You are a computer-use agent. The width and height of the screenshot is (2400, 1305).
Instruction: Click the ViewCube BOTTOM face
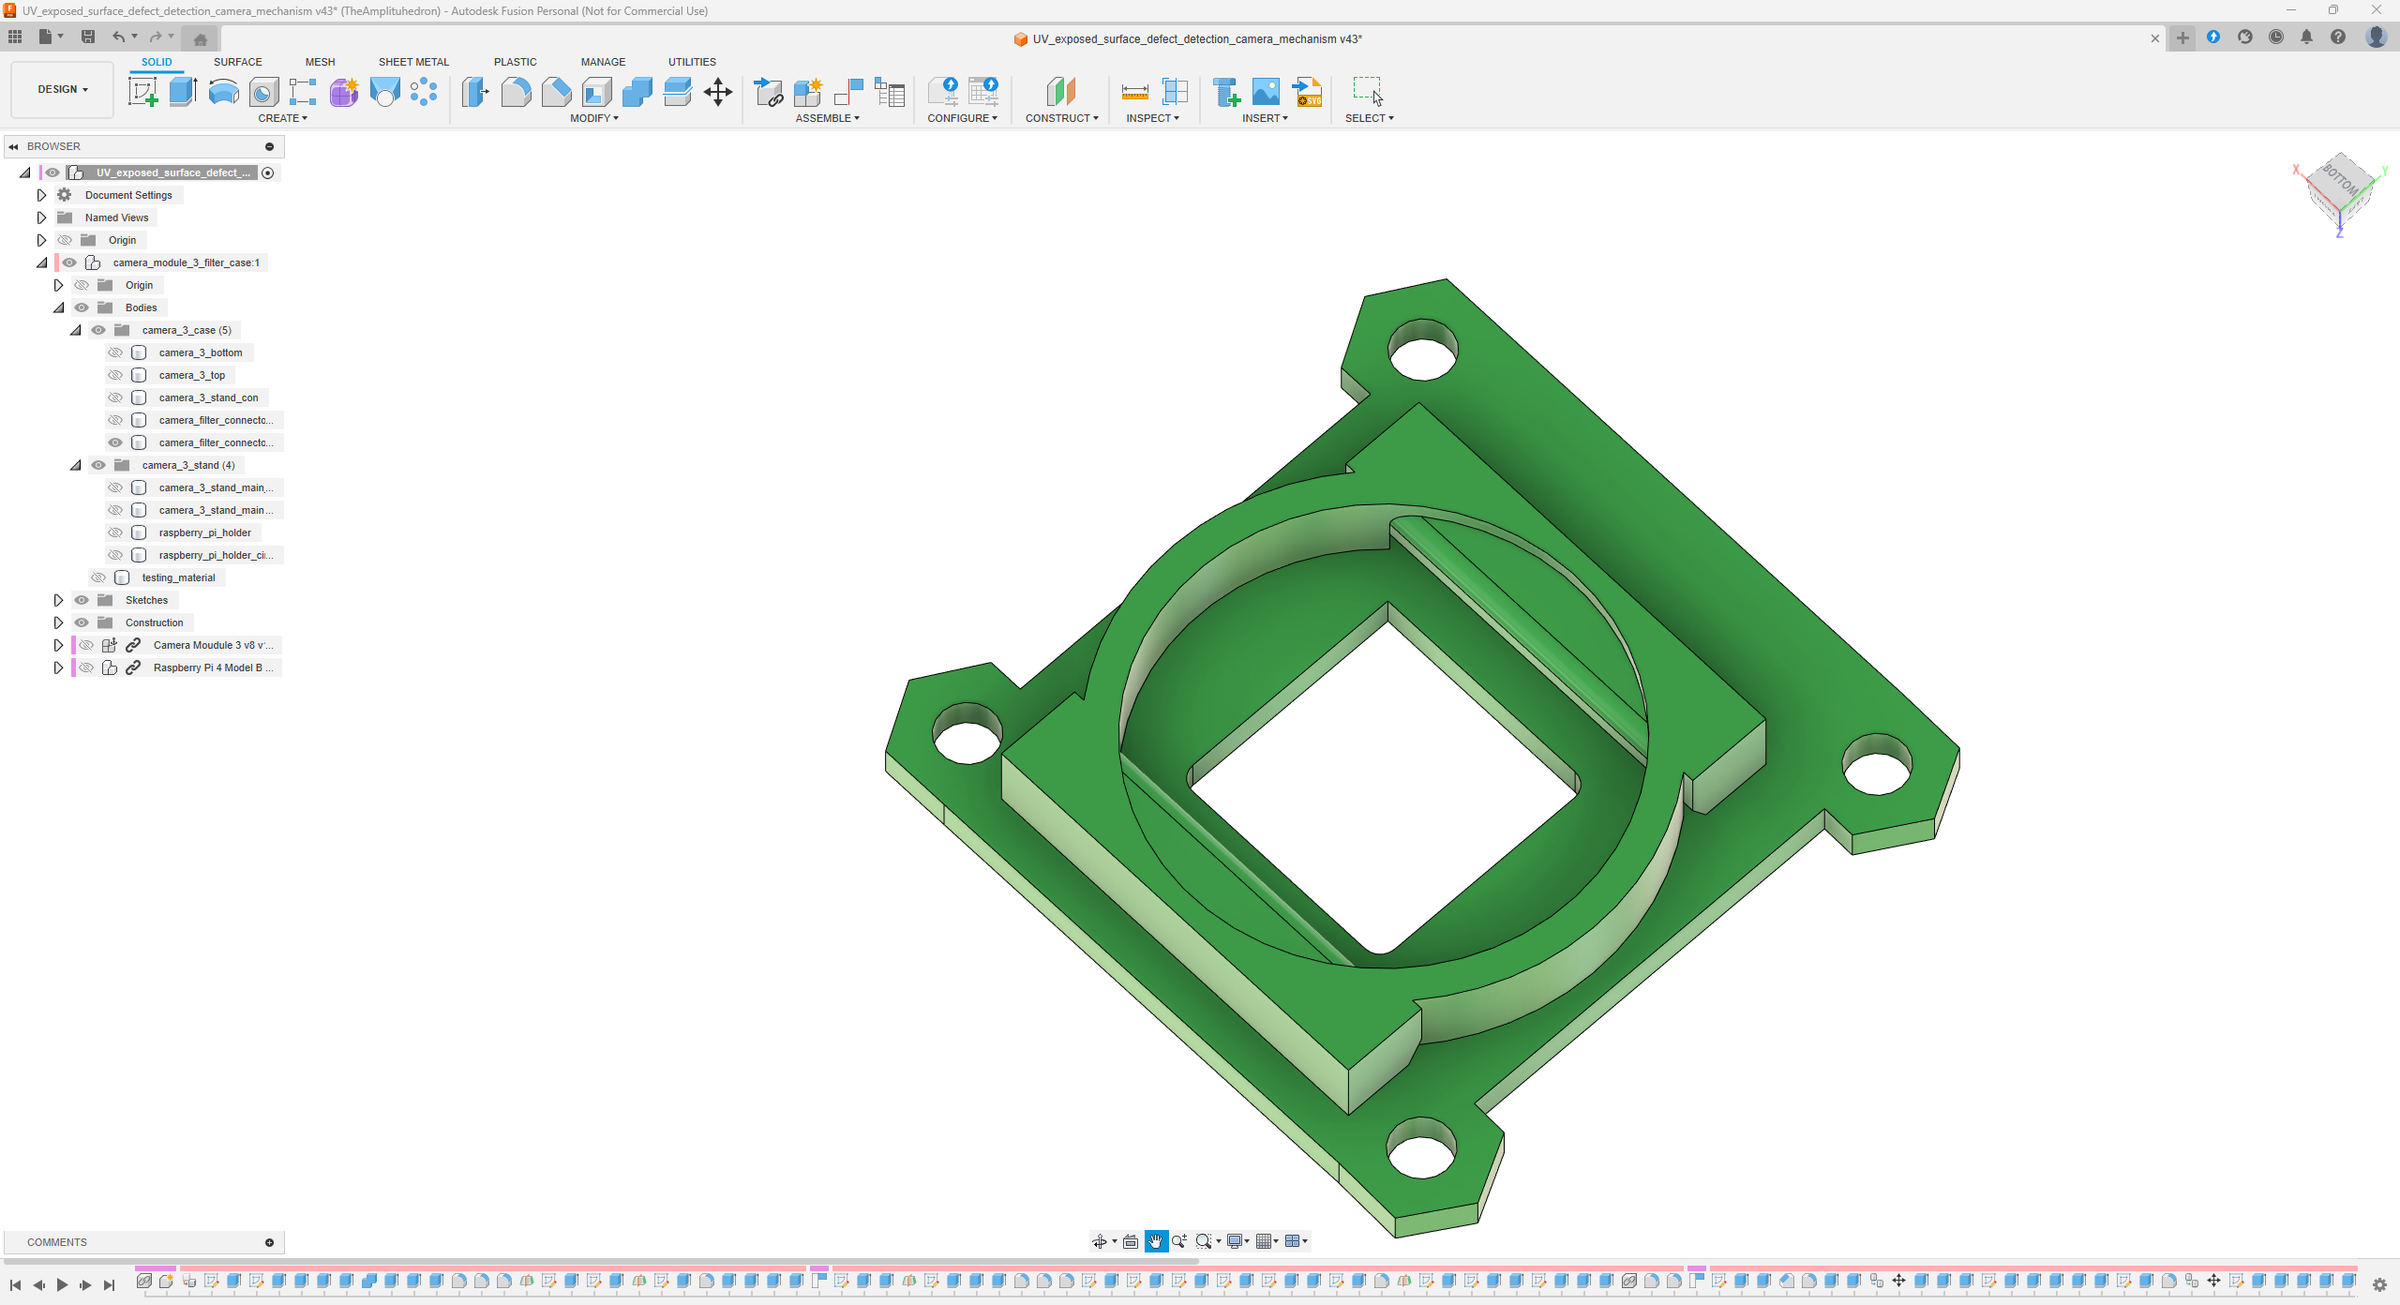[2340, 182]
